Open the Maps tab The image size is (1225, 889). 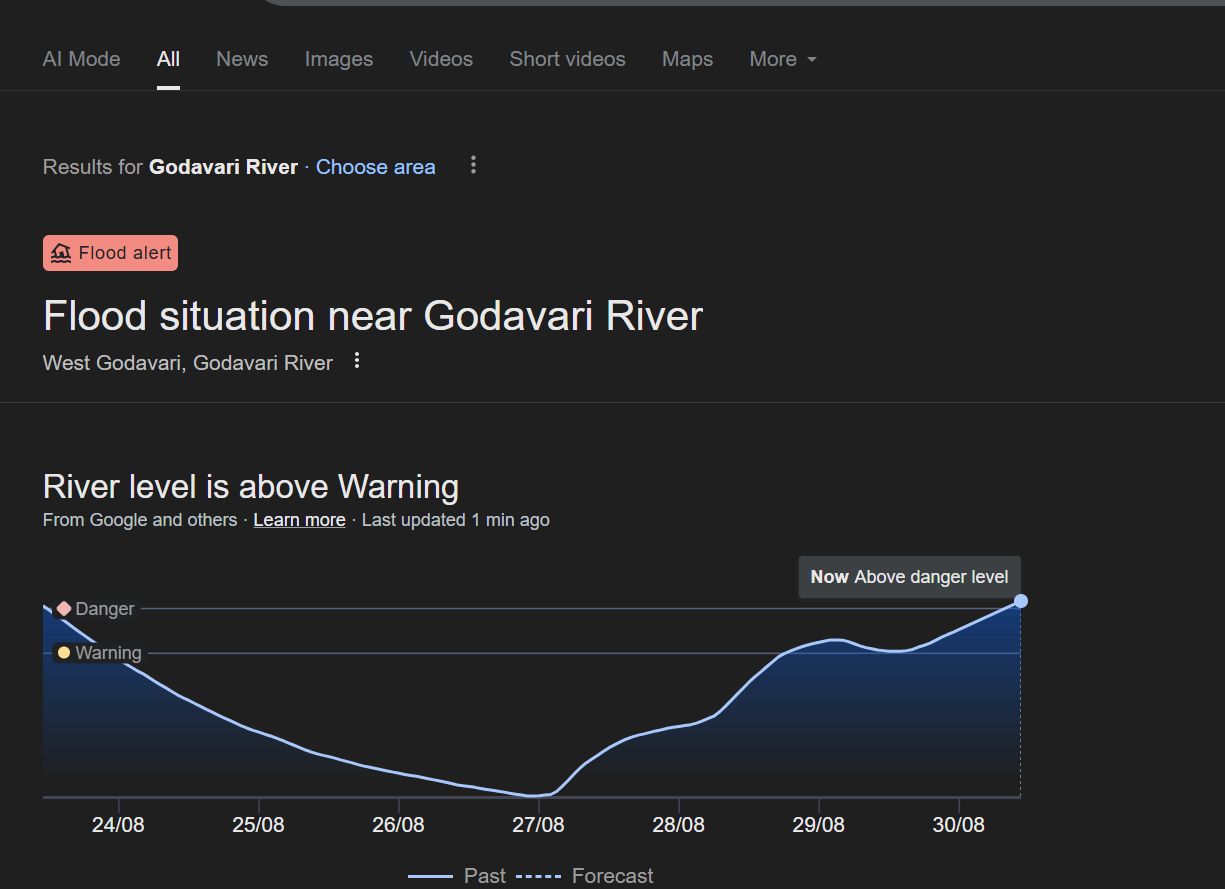click(687, 59)
